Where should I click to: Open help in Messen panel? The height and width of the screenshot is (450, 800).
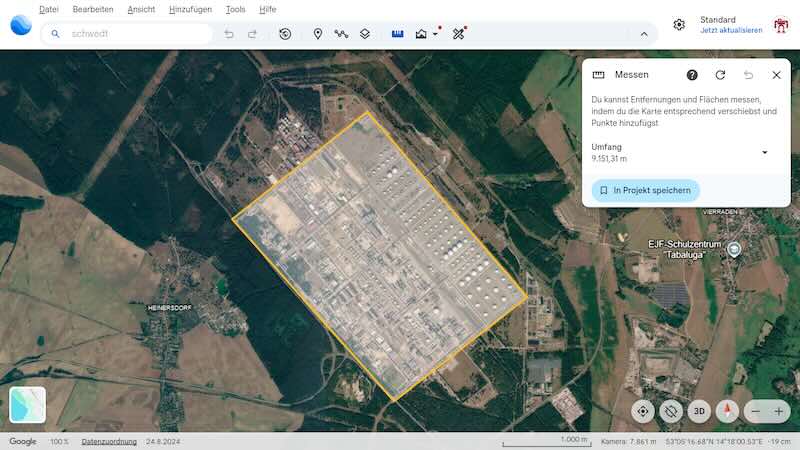692,75
